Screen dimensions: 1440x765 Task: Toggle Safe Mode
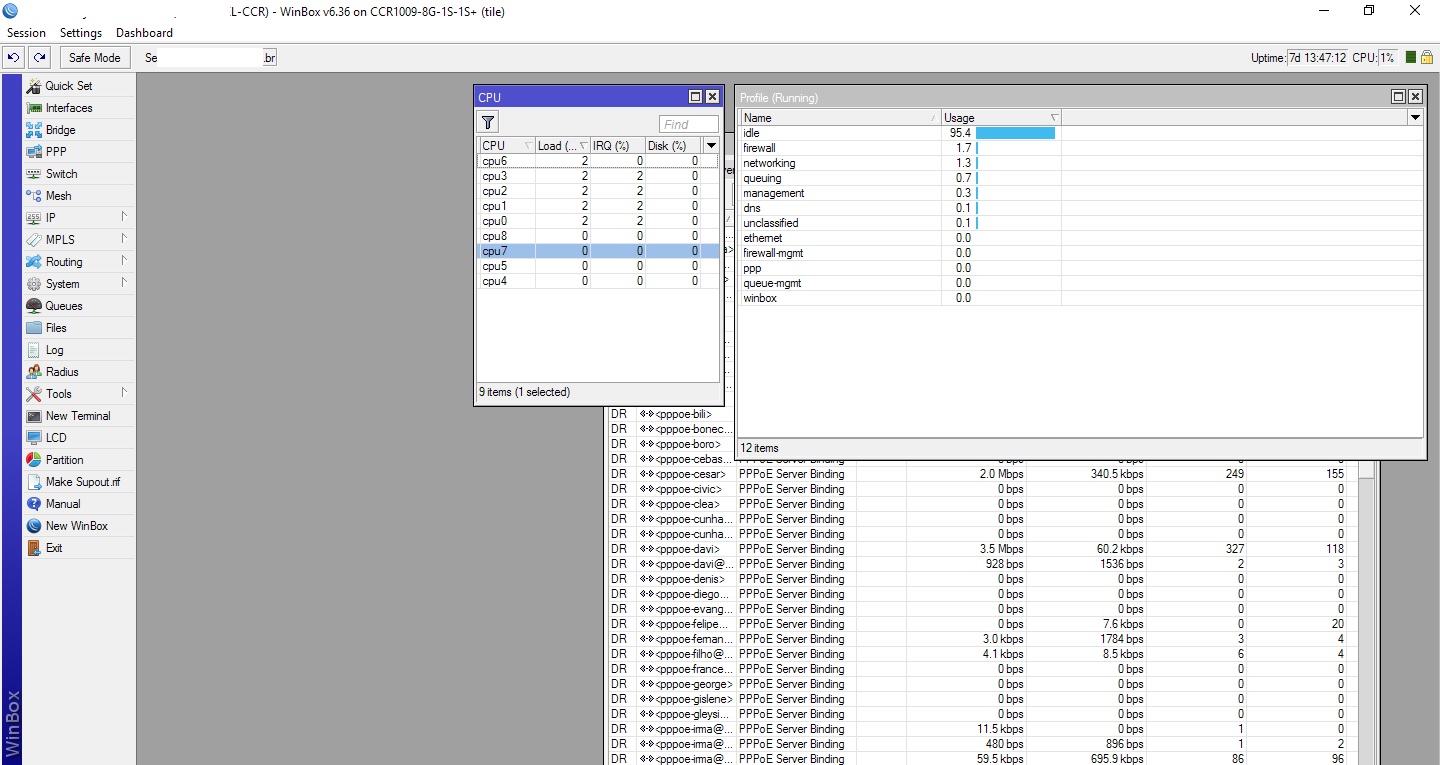pyautogui.click(x=95, y=58)
